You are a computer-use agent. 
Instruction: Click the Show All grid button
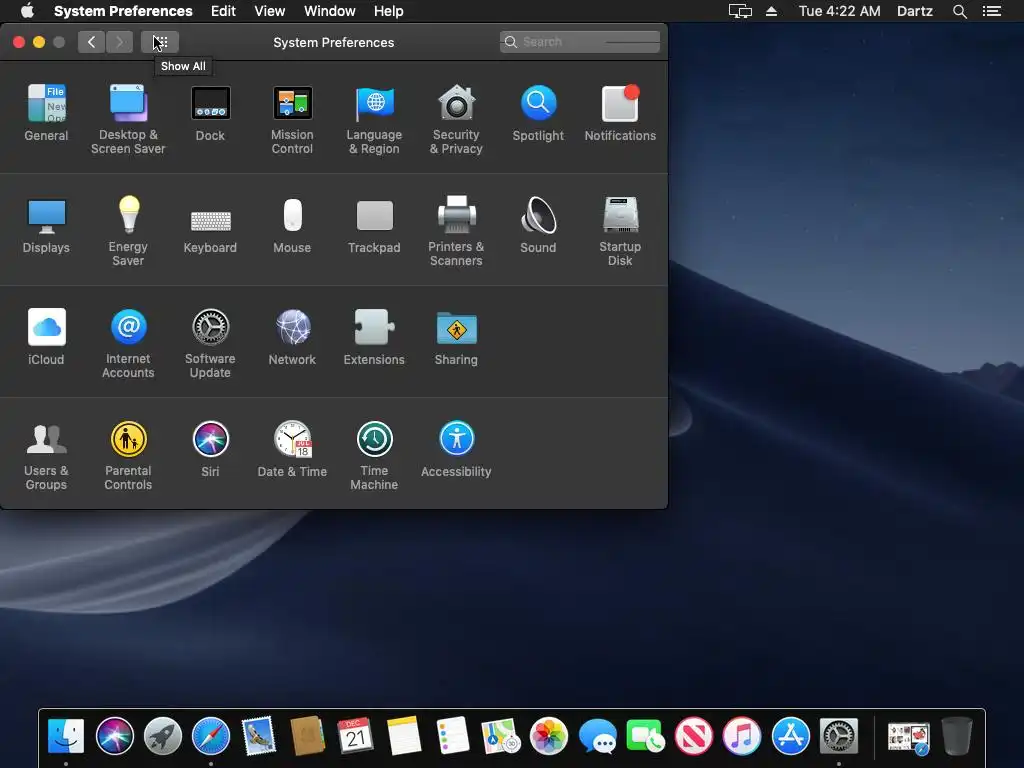[x=160, y=42]
